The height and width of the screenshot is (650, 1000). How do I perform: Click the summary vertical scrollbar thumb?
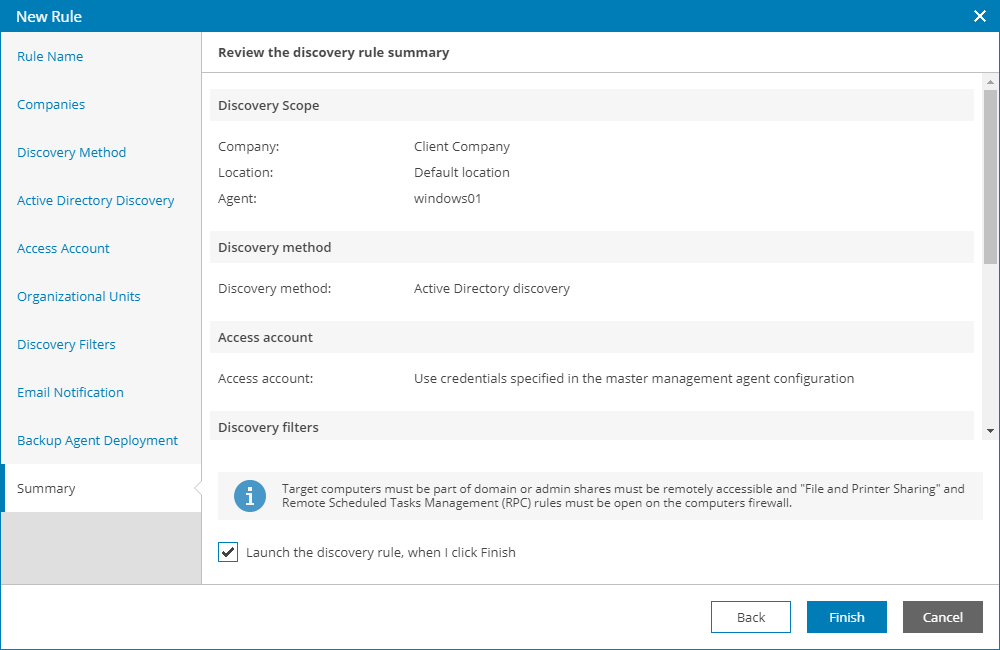(990, 175)
